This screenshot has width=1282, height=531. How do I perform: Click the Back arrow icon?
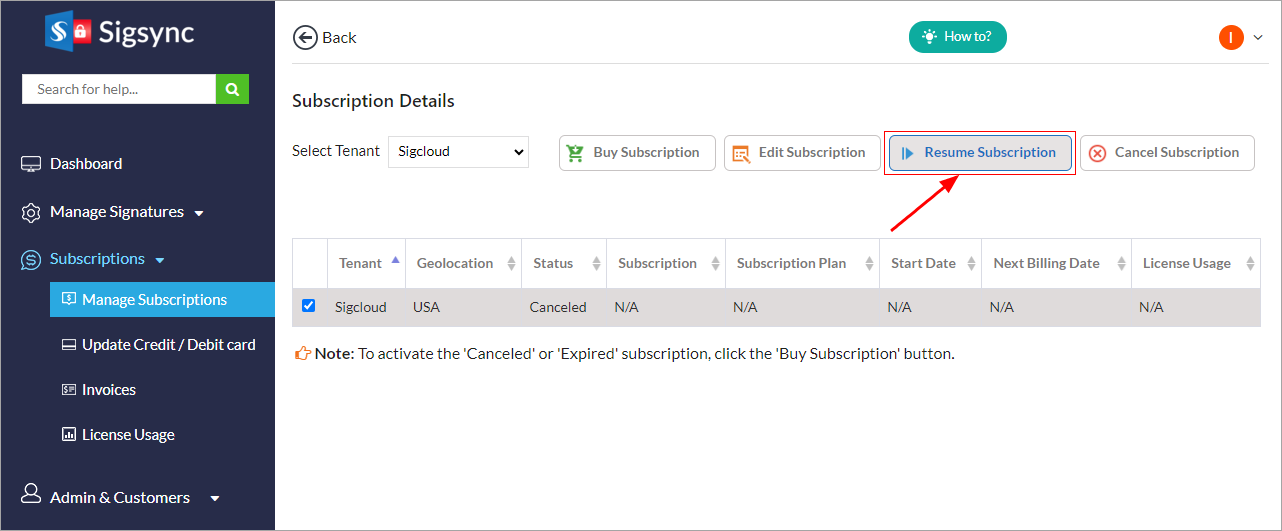click(305, 38)
